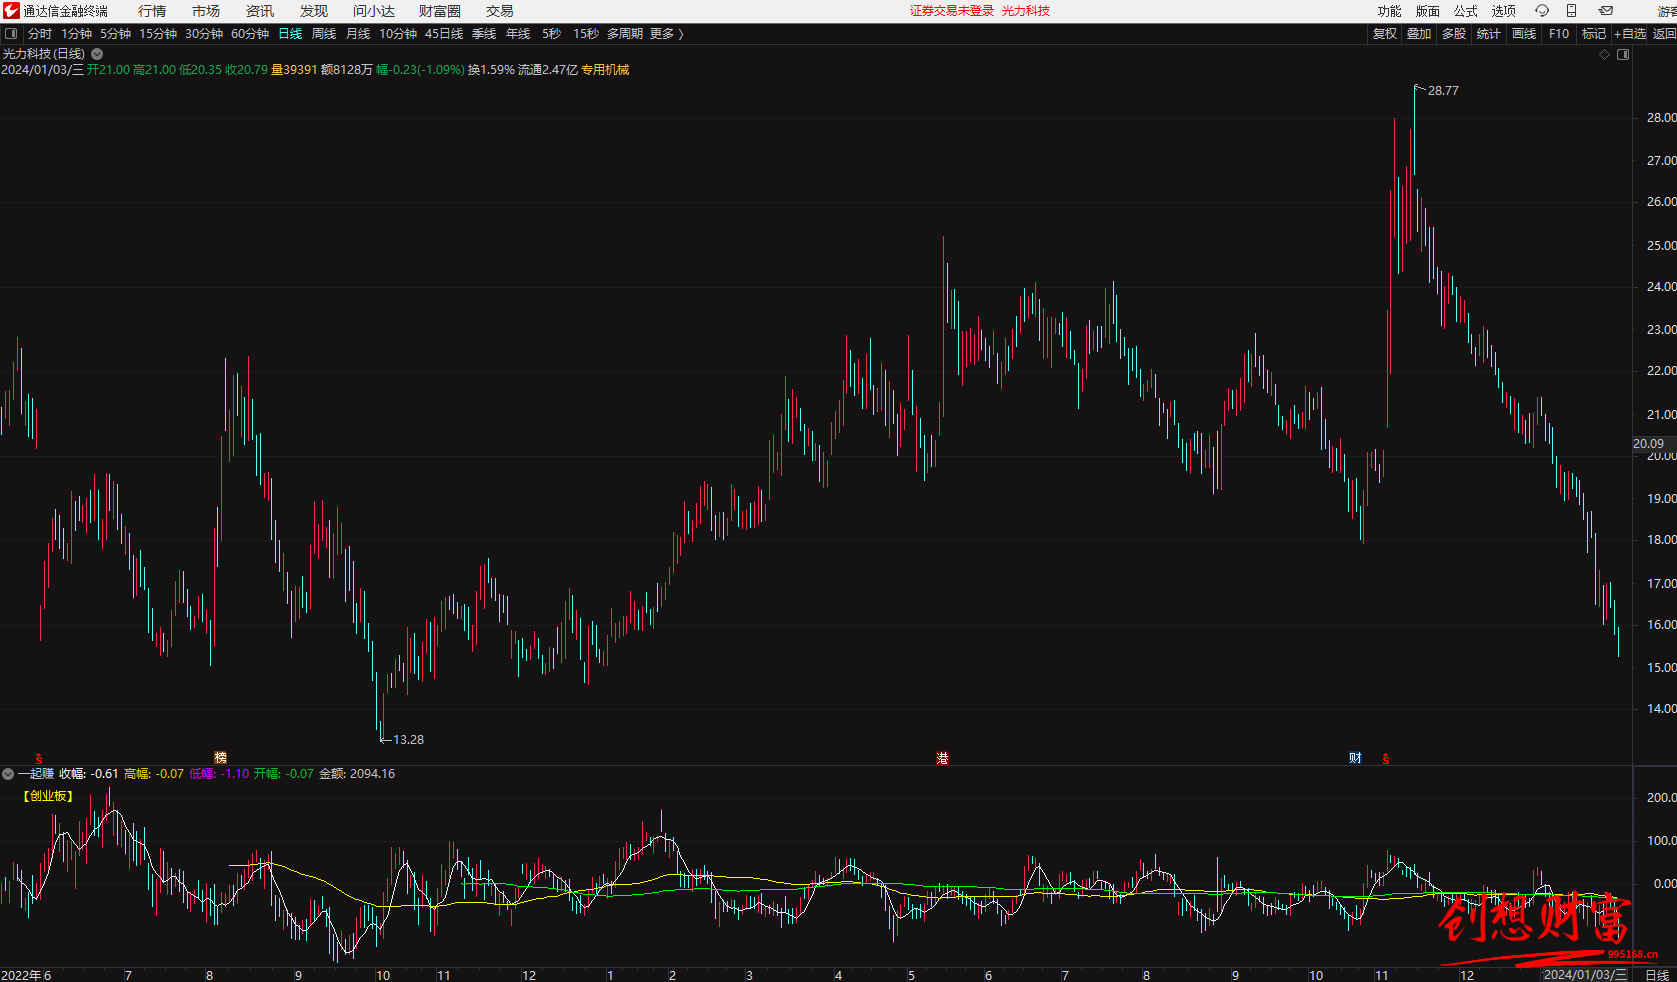The height and width of the screenshot is (982, 1677).
Task: Click the 画线 drawing button
Action: point(1524,34)
